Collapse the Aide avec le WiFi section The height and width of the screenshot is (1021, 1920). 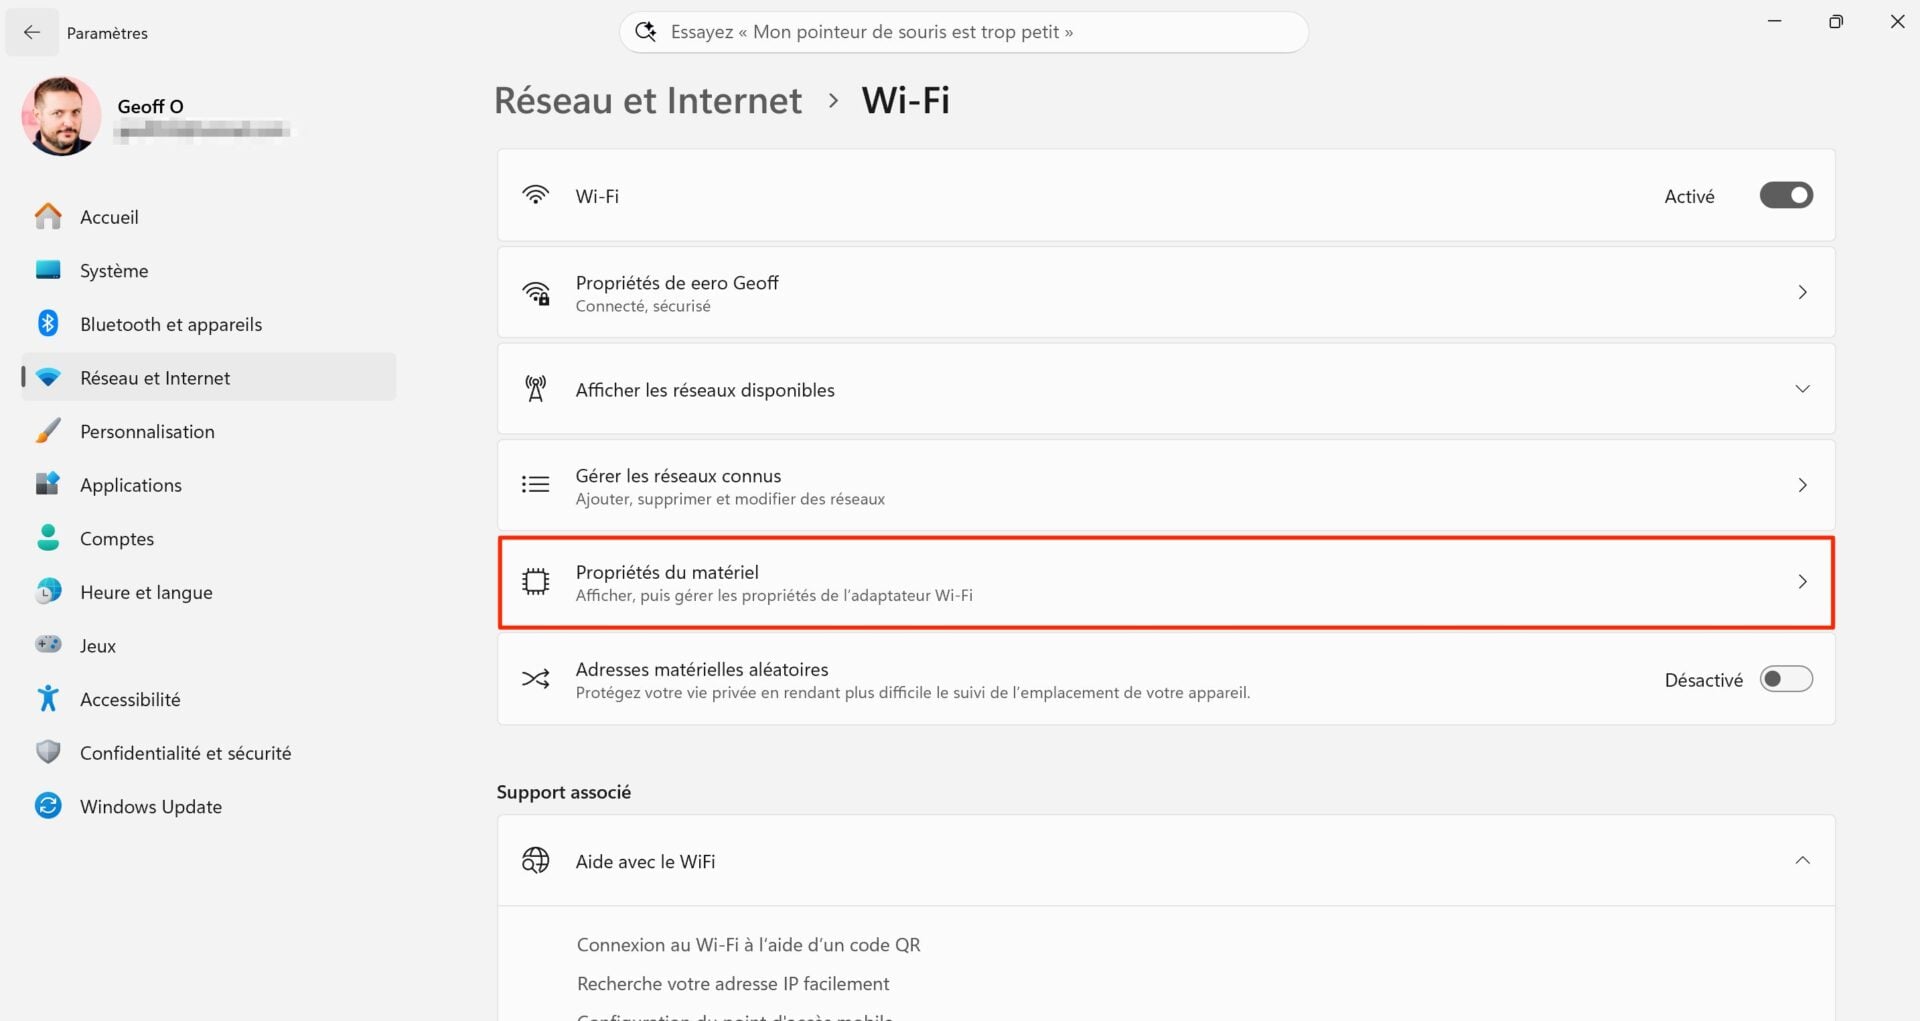click(1803, 860)
